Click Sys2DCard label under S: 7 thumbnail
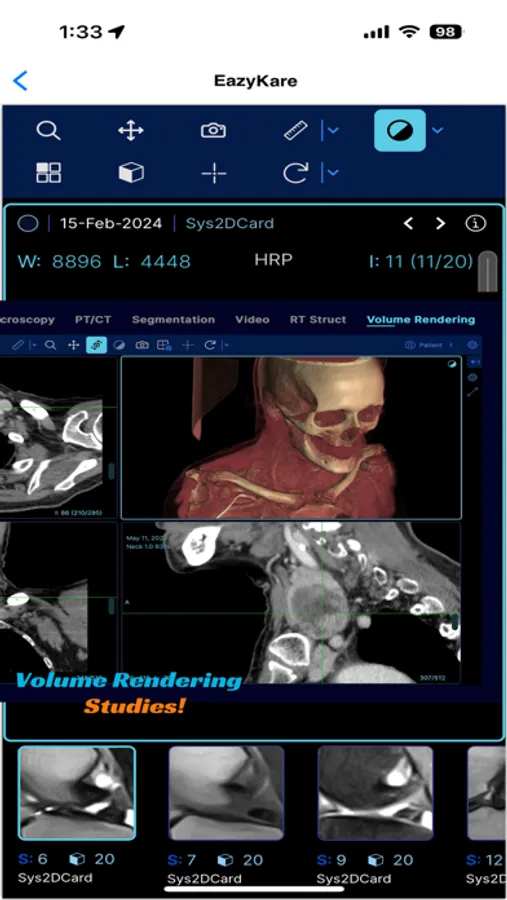 click(x=204, y=879)
